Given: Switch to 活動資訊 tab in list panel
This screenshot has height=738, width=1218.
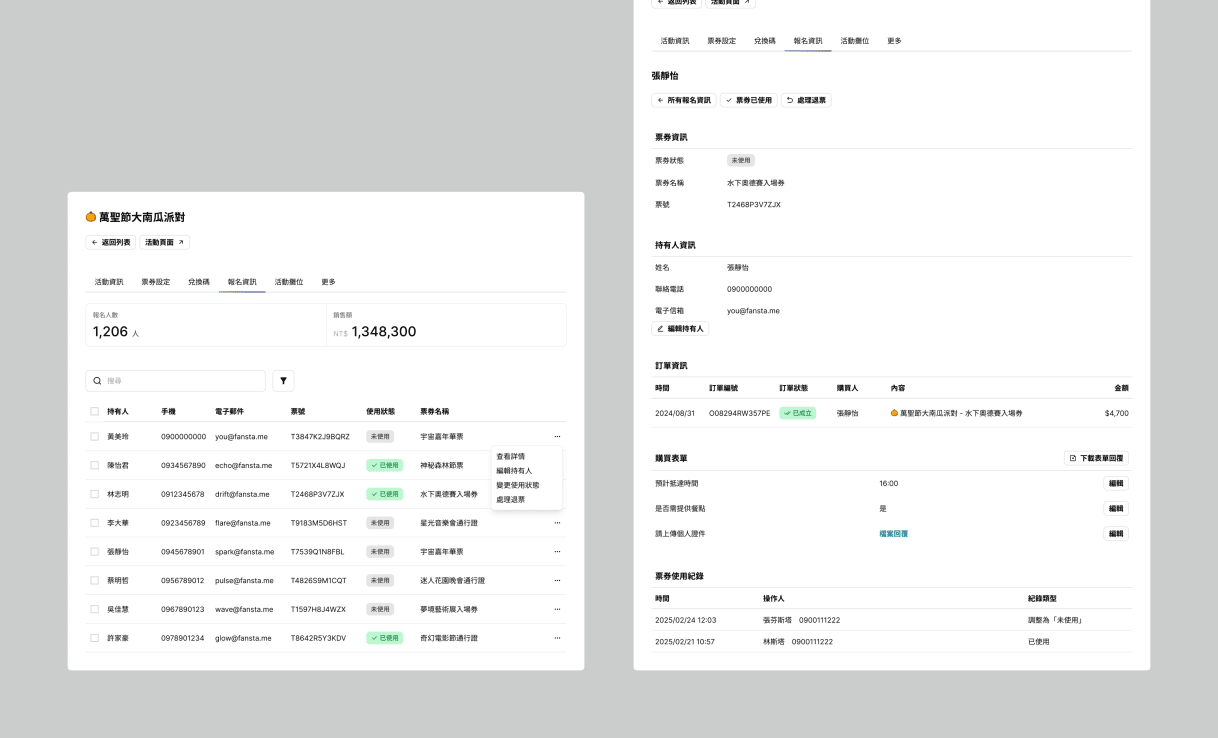Looking at the screenshot, I should tap(109, 282).
